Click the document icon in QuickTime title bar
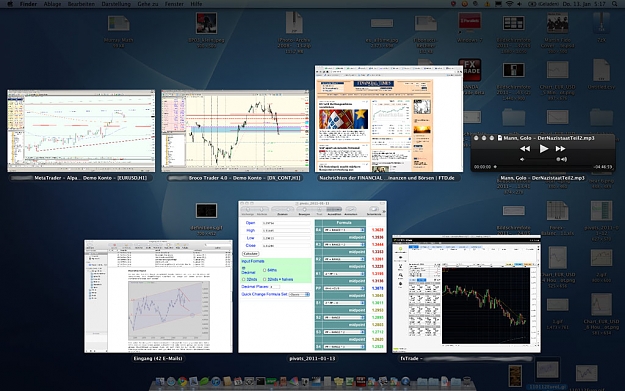The image size is (625, 391). click(500, 138)
